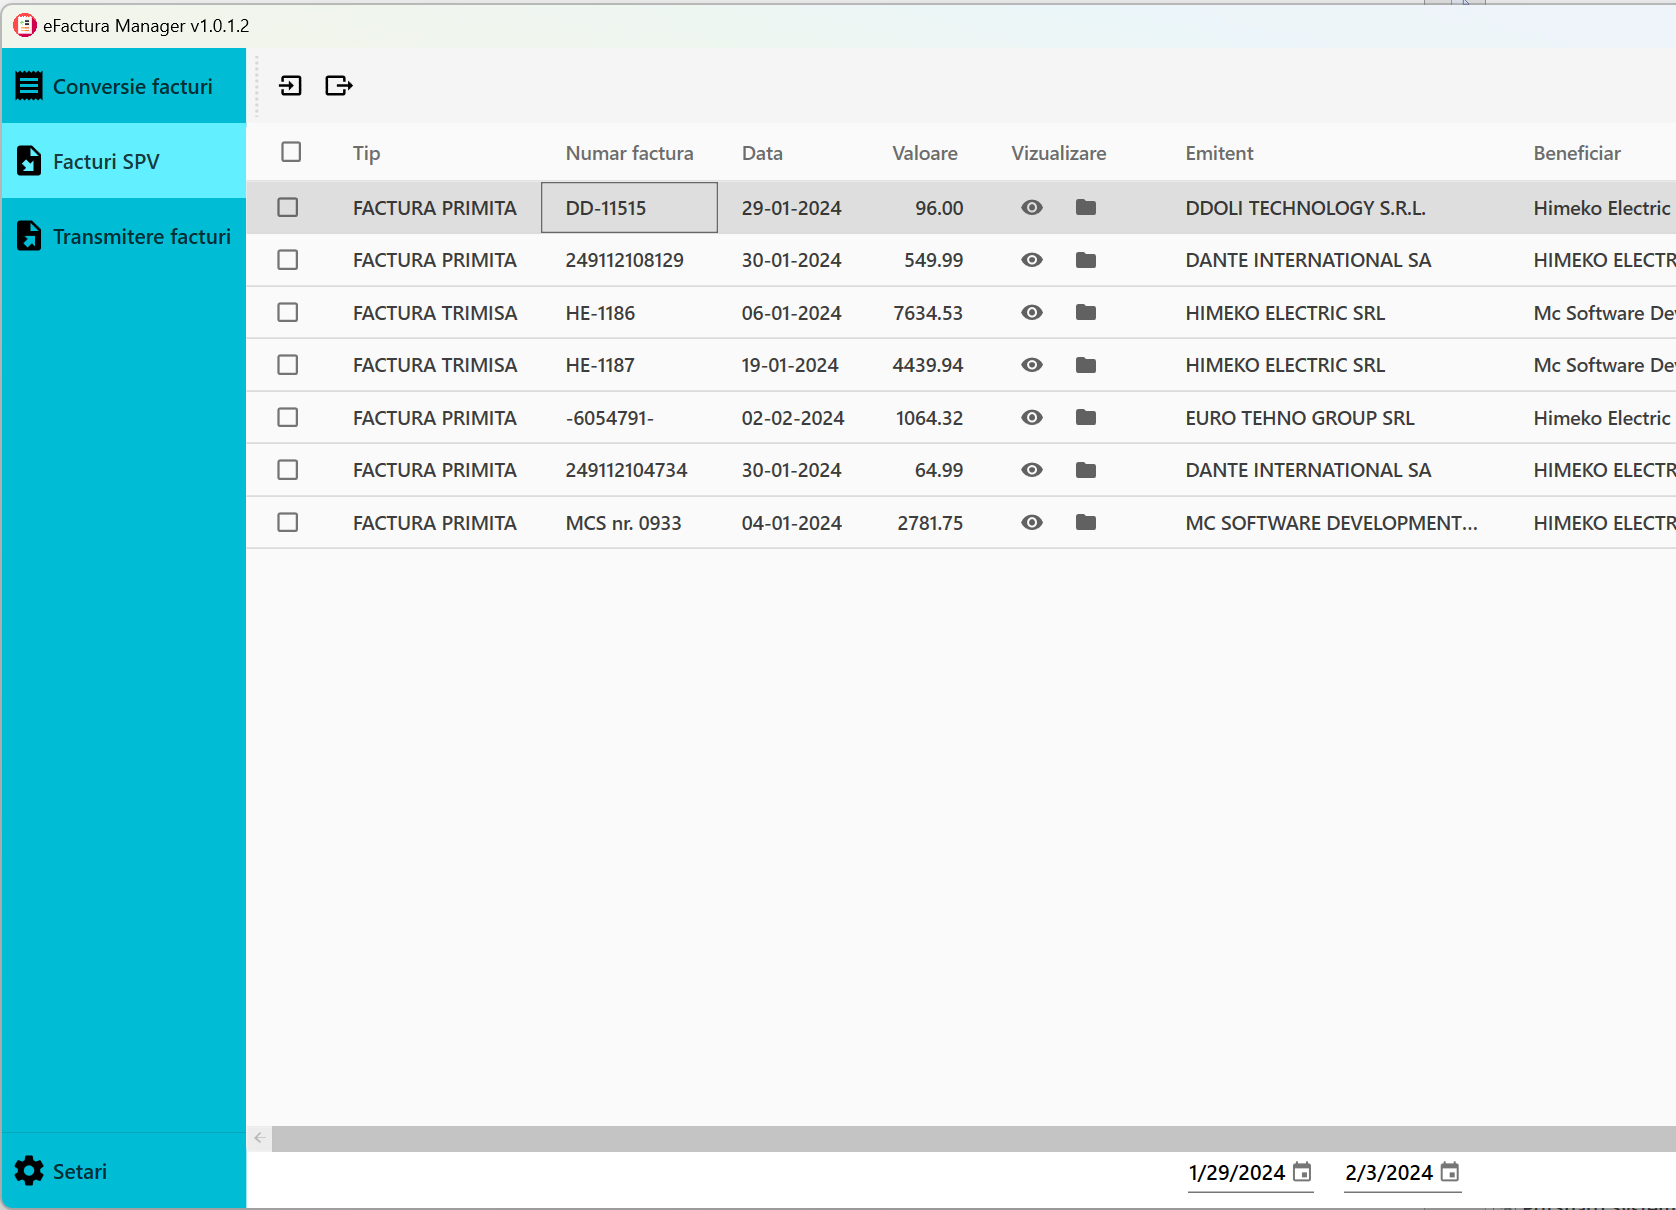
Task: Click the Valoare column header
Action: click(924, 152)
